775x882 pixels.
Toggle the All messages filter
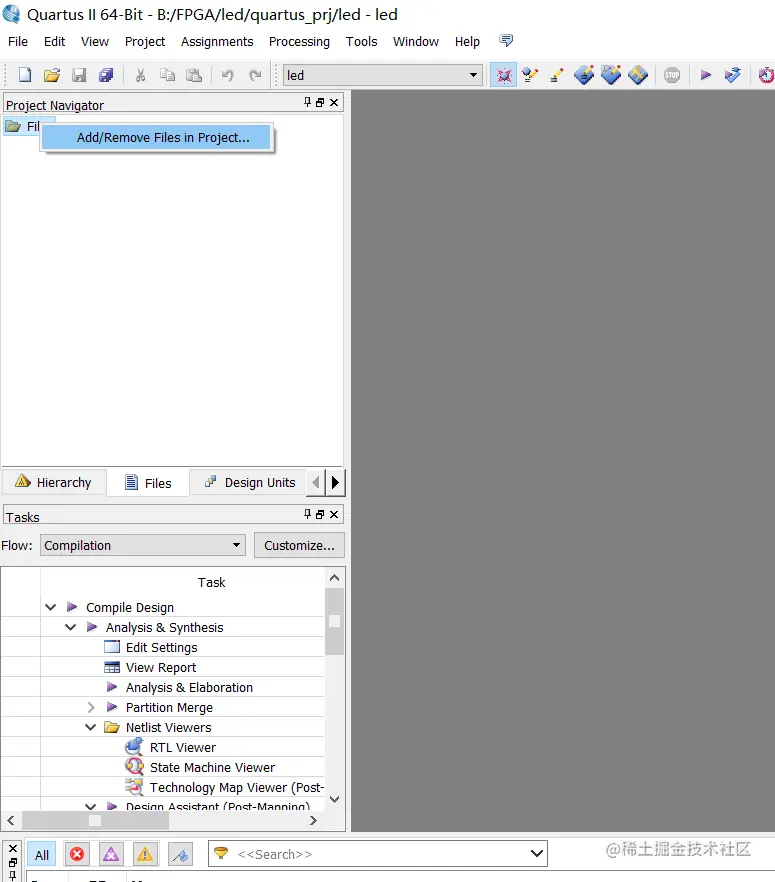click(42, 855)
